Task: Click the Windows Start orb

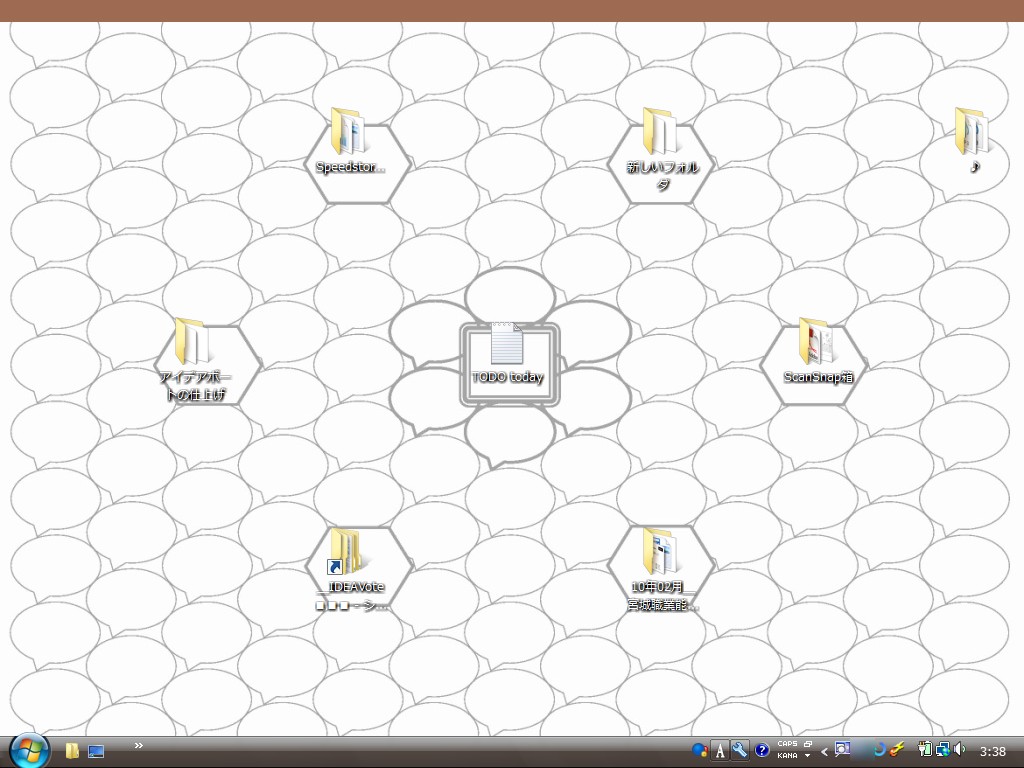Action: tap(29, 750)
